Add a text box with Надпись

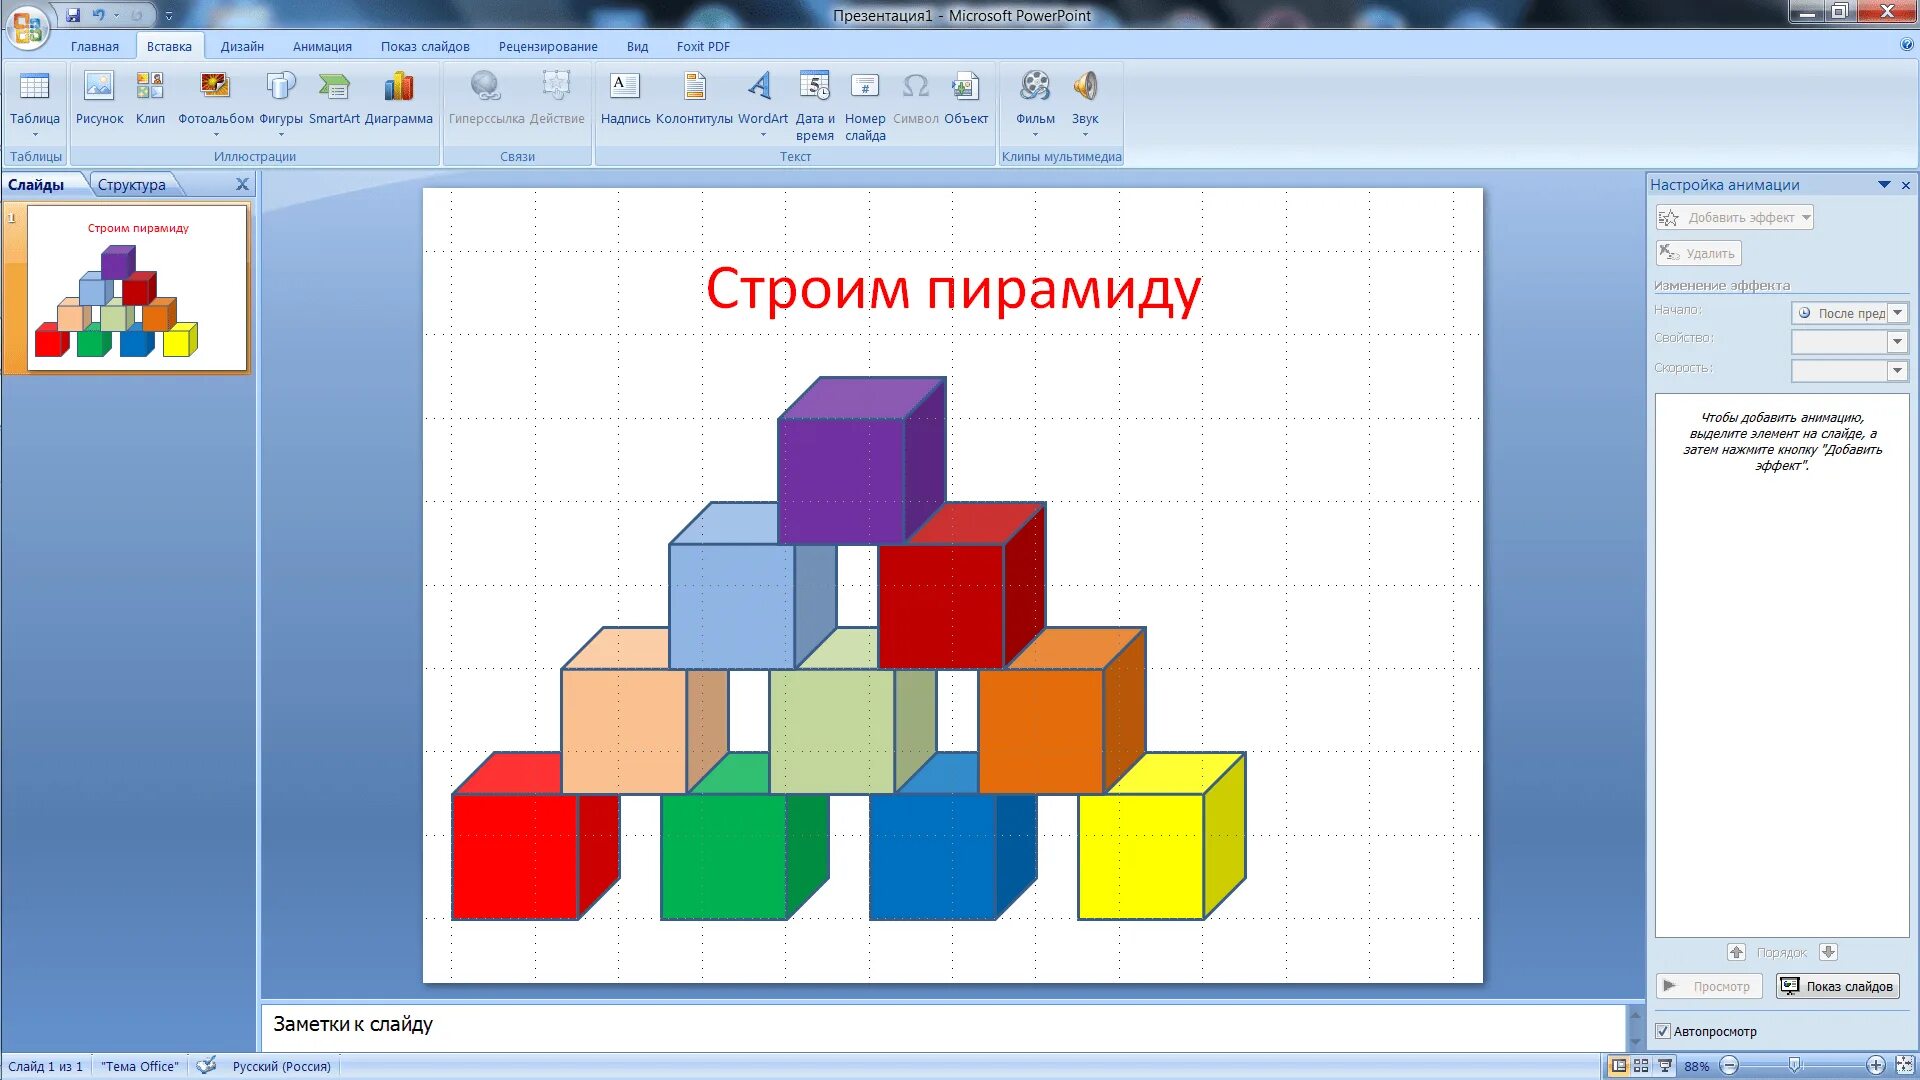[625, 88]
